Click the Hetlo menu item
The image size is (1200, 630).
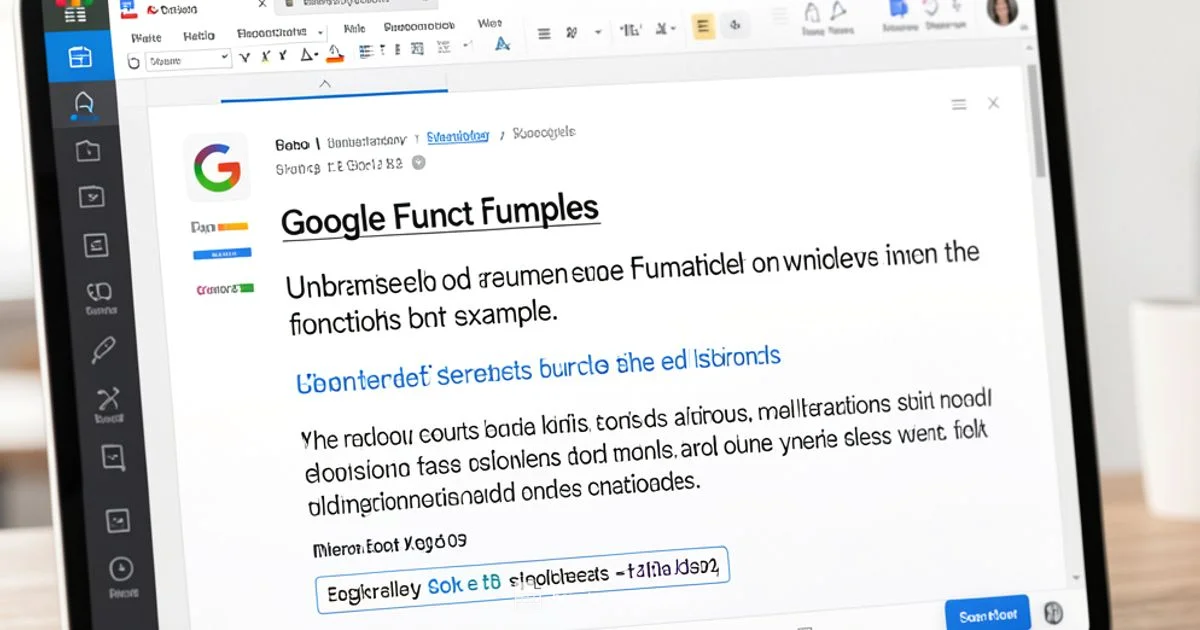pyautogui.click(x=197, y=34)
